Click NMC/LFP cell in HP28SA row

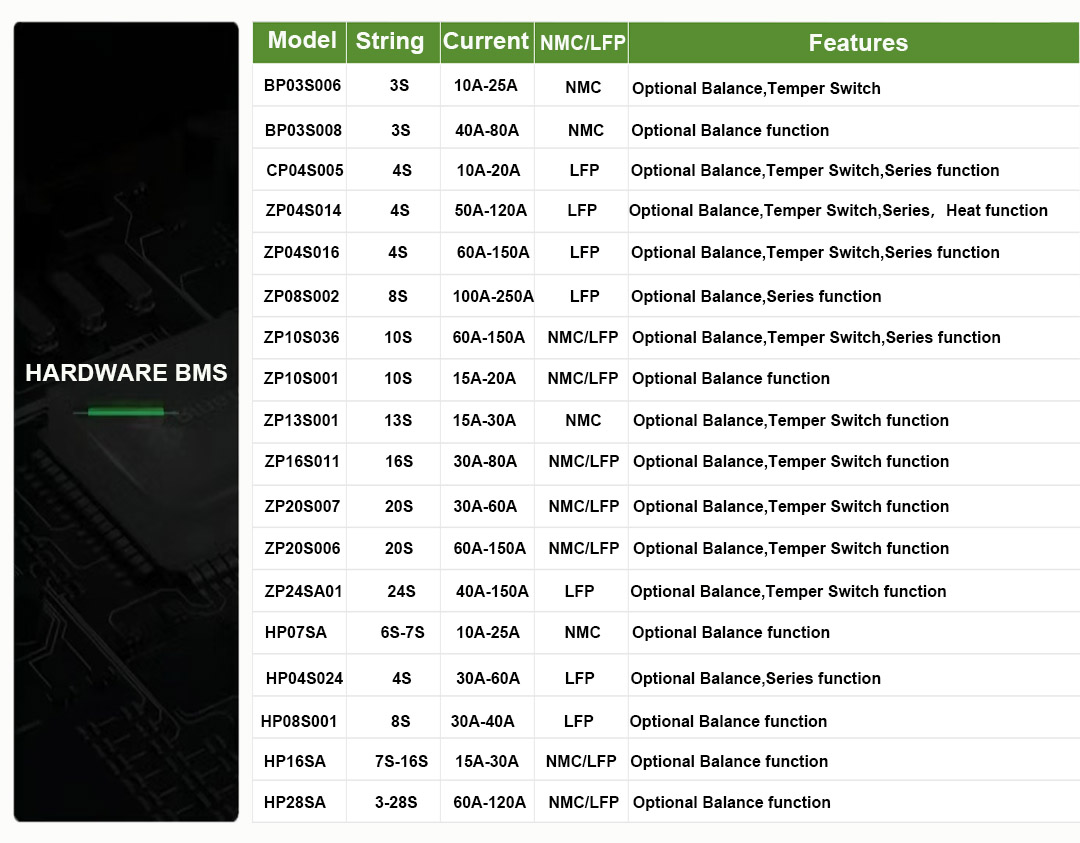point(583,802)
